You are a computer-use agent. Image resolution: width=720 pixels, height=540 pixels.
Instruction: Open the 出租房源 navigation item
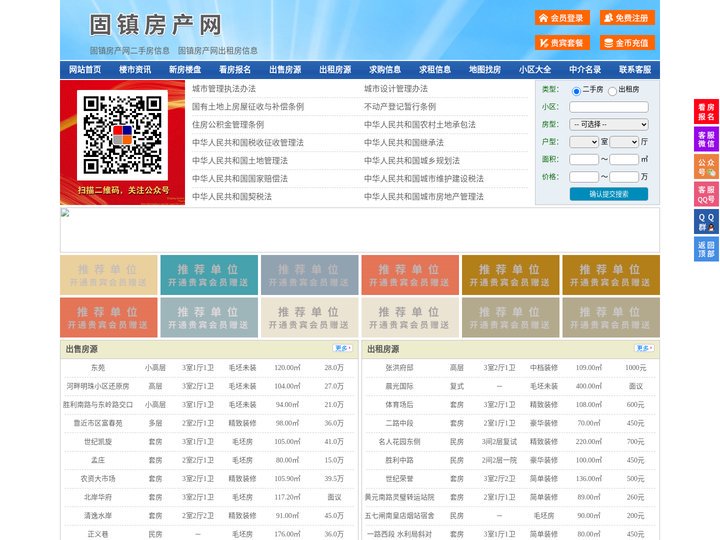point(335,70)
